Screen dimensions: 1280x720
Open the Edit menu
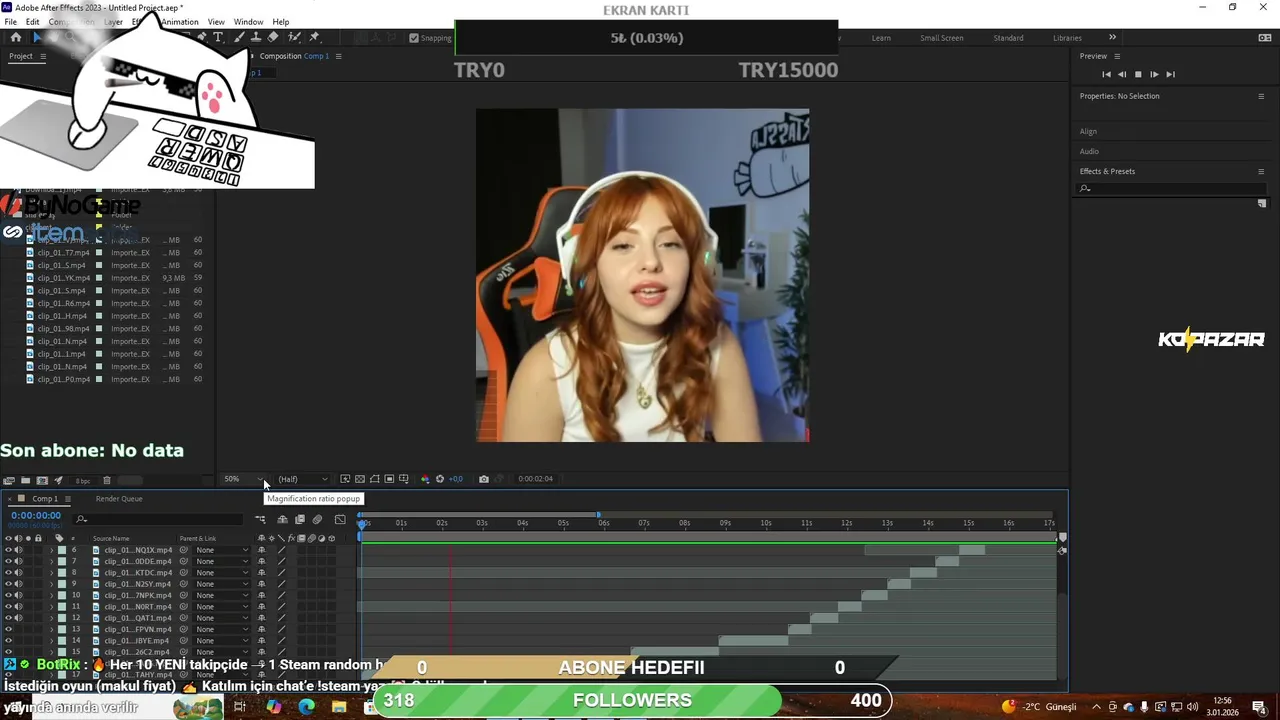(32, 22)
